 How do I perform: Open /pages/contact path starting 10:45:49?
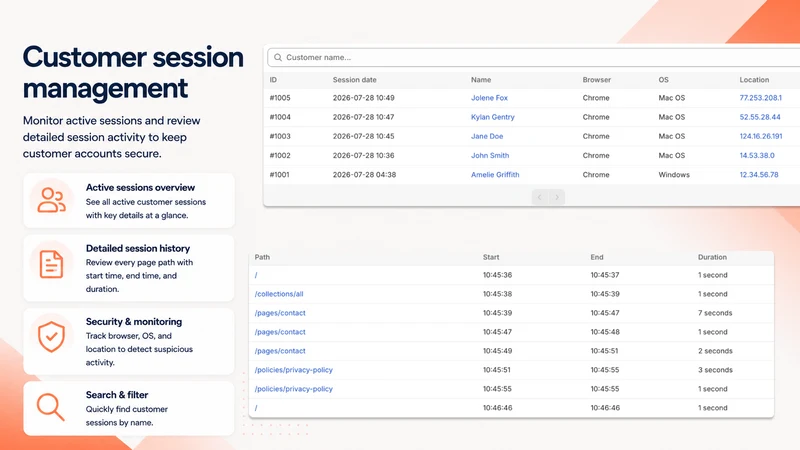click(280, 351)
